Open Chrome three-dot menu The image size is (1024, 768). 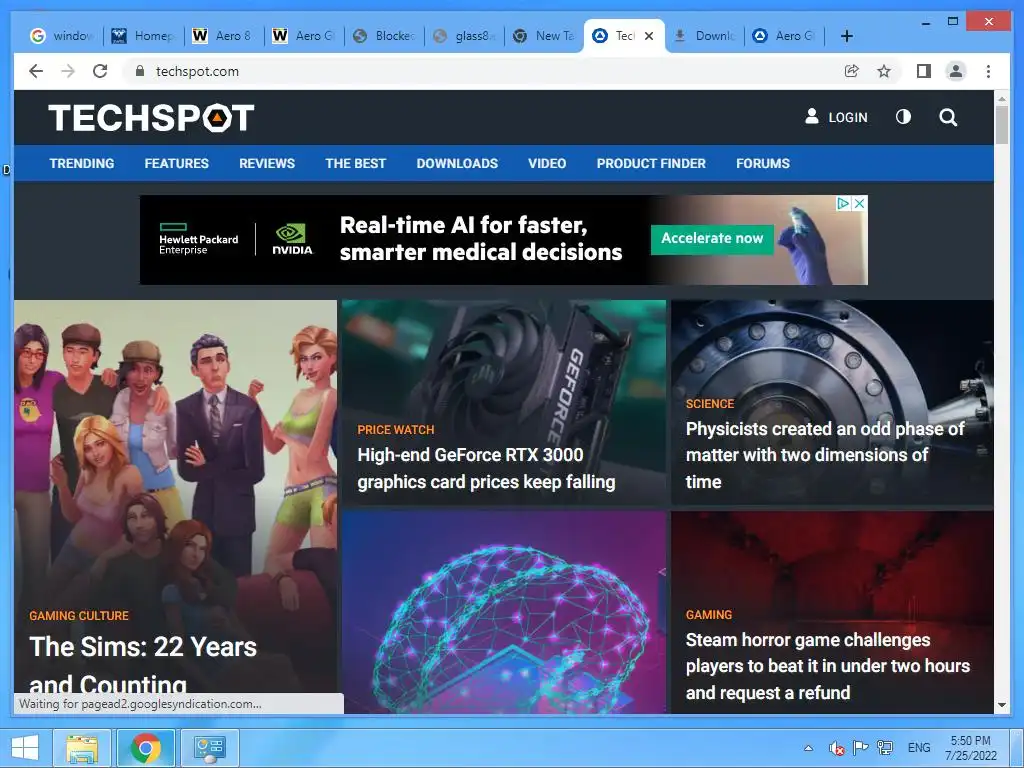coord(988,71)
